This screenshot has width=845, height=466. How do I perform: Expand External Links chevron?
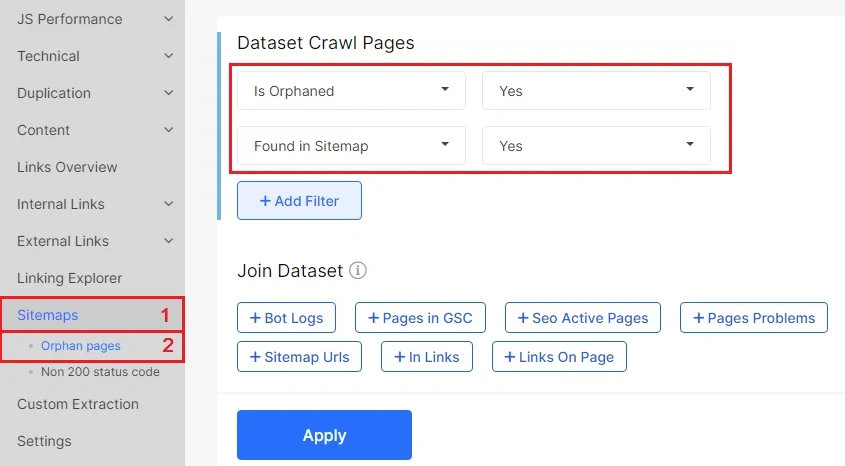tap(169, 241)
